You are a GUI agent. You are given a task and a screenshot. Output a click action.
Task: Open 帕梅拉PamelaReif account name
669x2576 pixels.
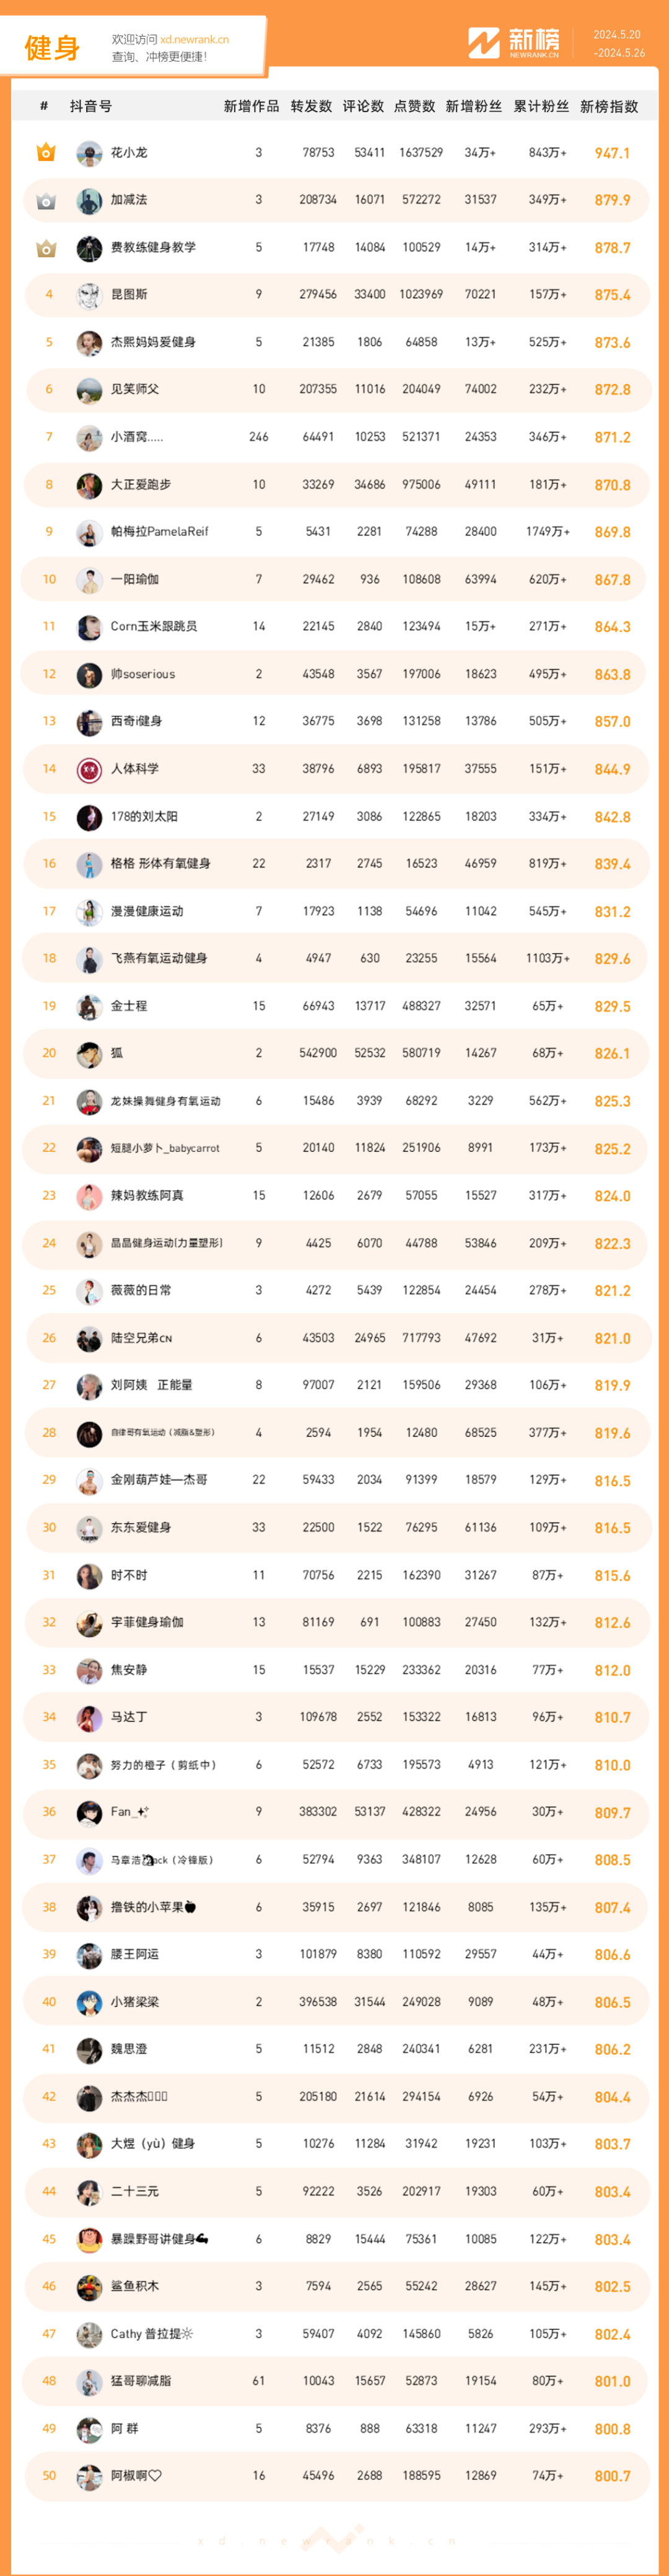click(x=159, y=532)
